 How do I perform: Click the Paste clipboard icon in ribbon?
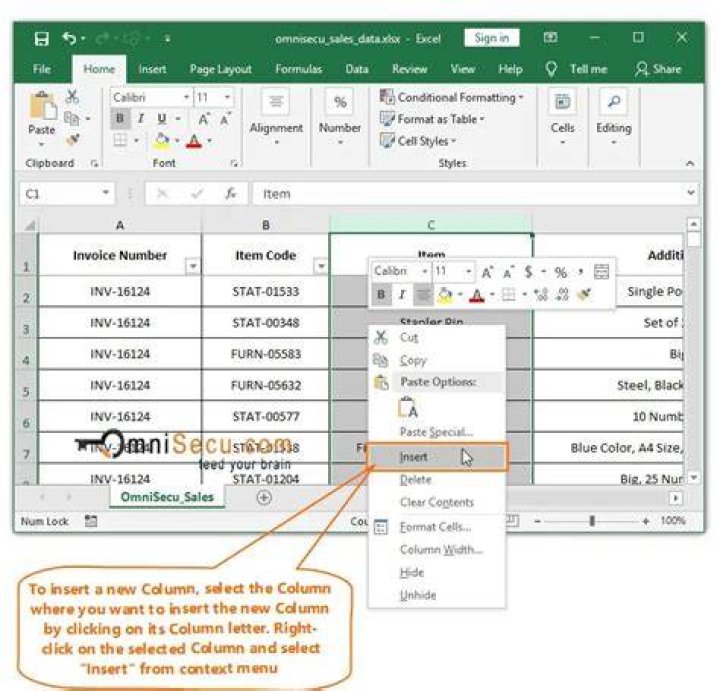(42, 105)
